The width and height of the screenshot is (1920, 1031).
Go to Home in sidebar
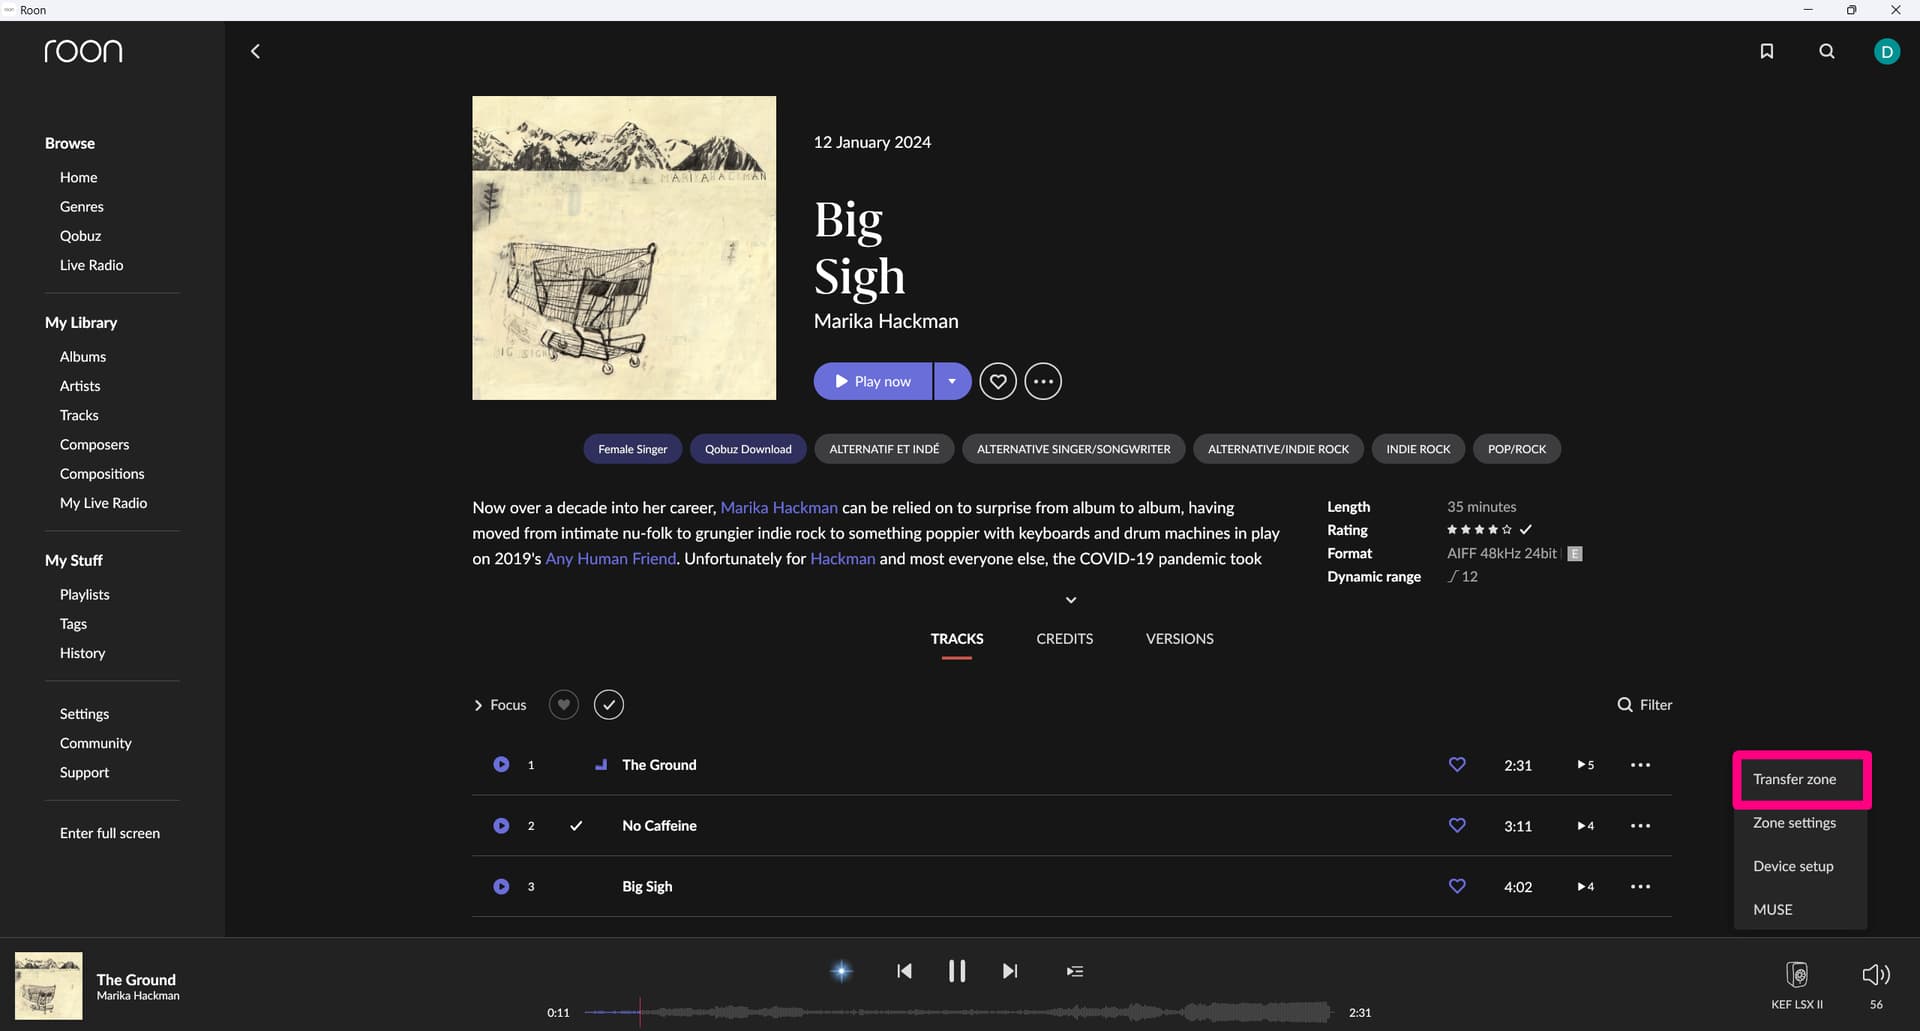78,177
